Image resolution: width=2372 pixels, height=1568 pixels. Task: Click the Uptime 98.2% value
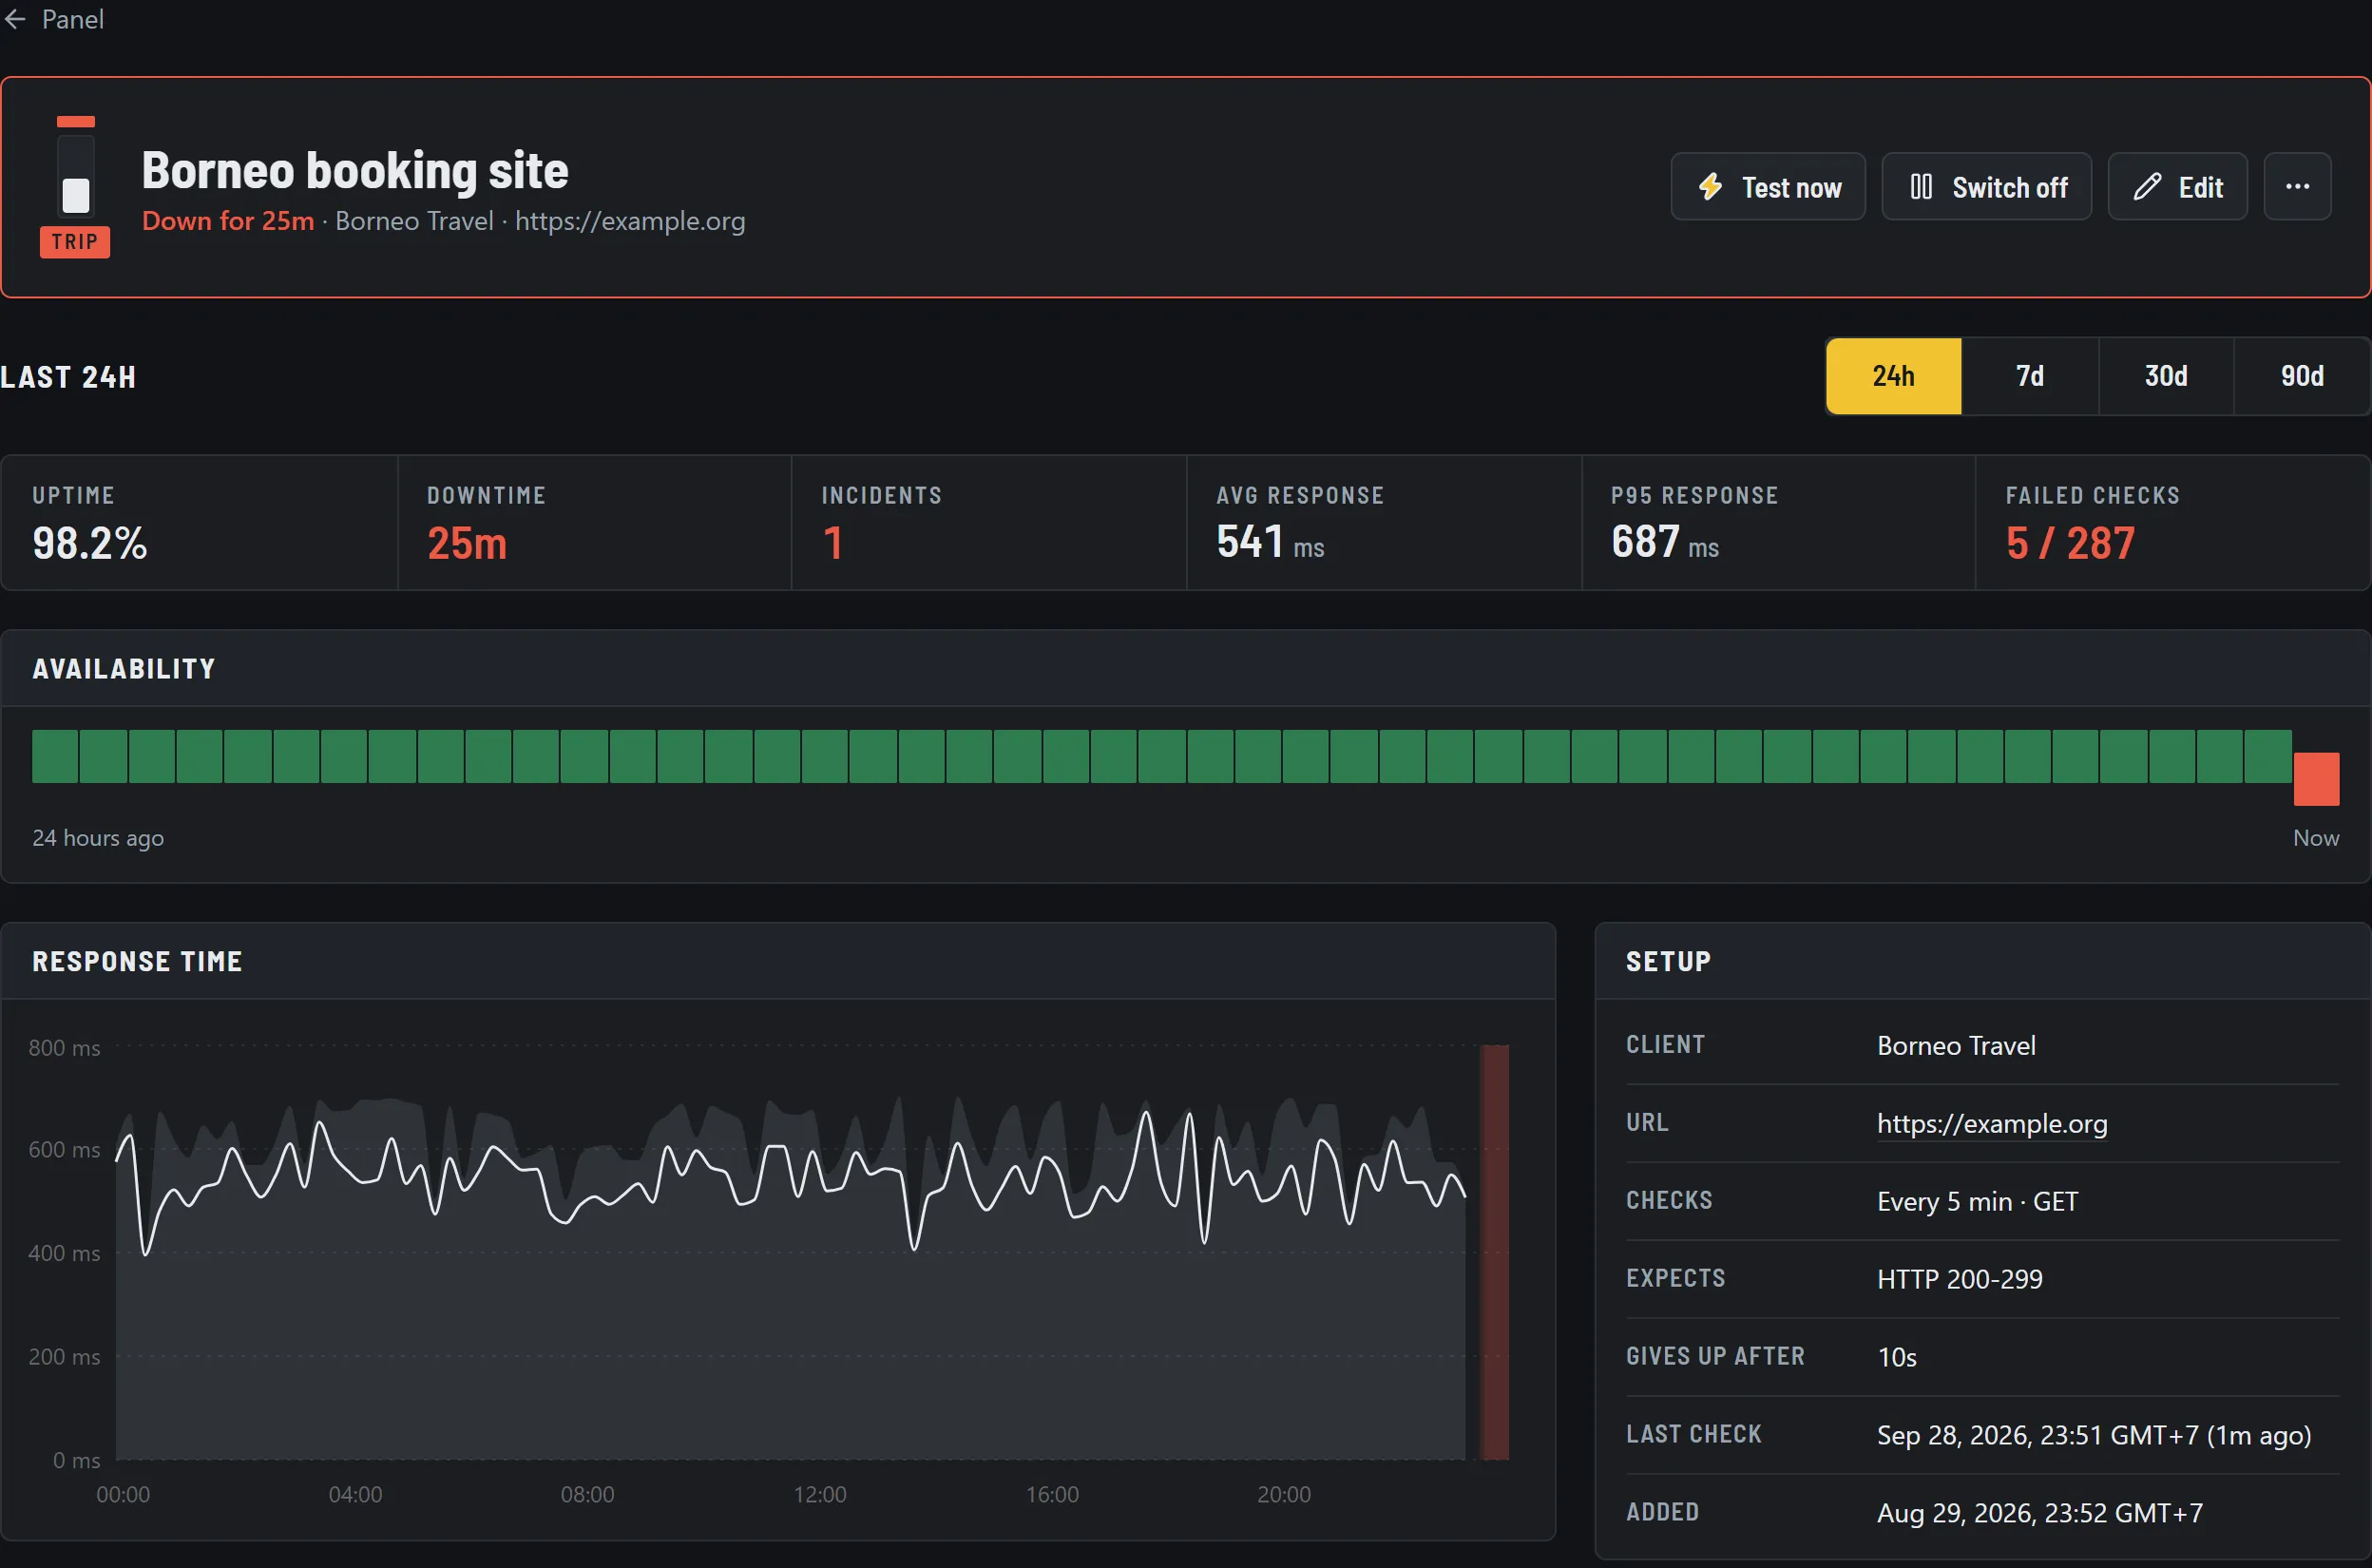(x=89, y=543)
